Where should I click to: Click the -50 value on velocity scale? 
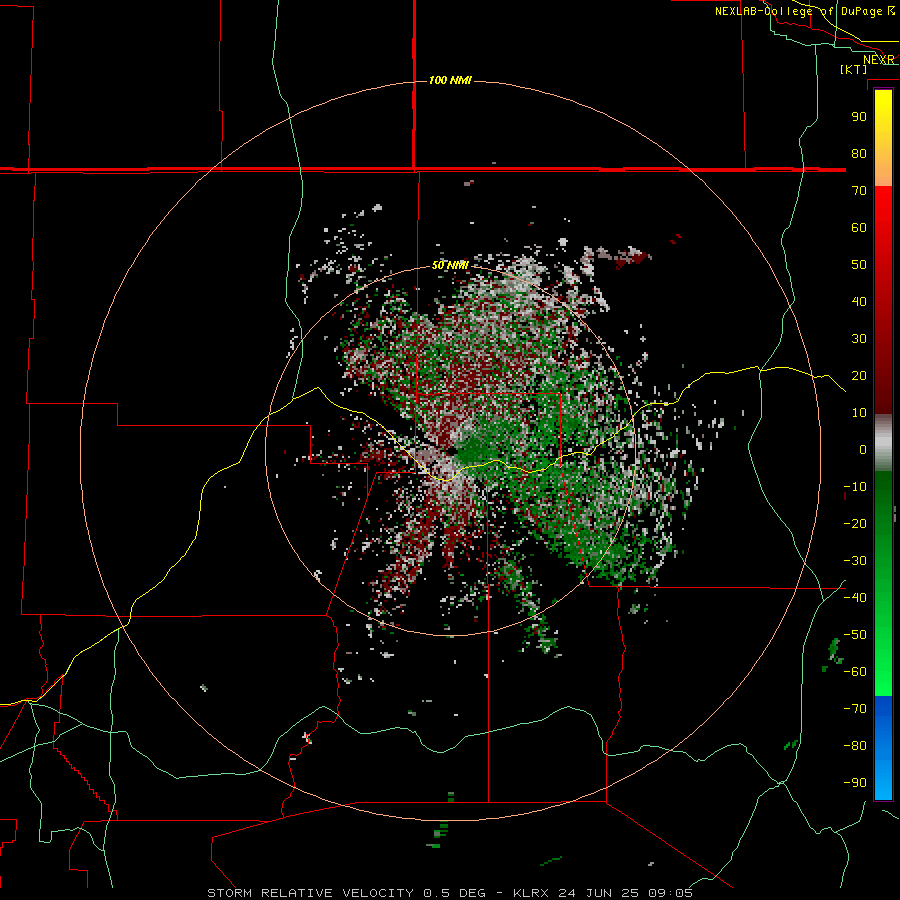(855, 635)
